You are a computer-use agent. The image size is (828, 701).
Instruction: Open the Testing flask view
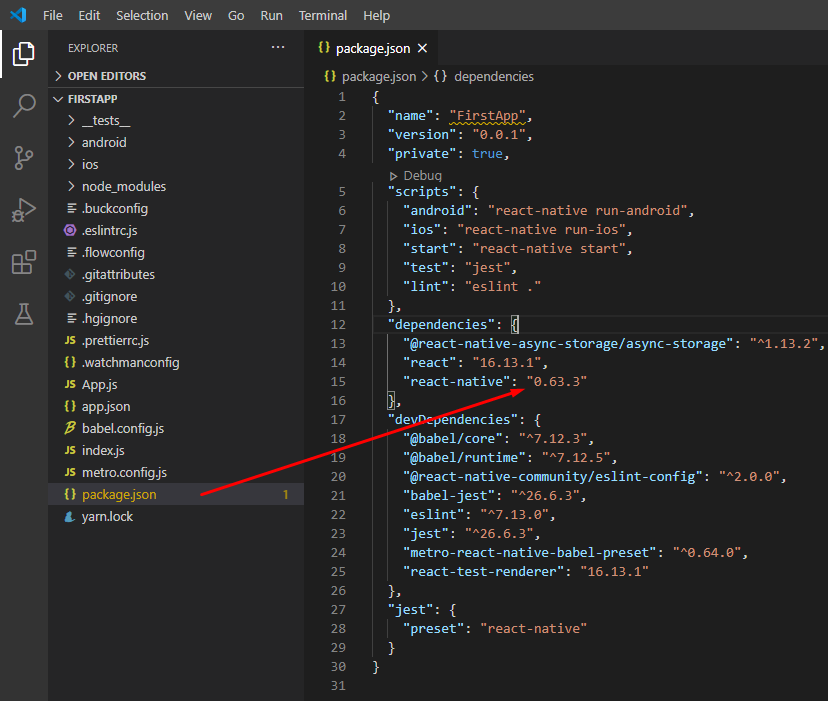click(x=24, y=314)
